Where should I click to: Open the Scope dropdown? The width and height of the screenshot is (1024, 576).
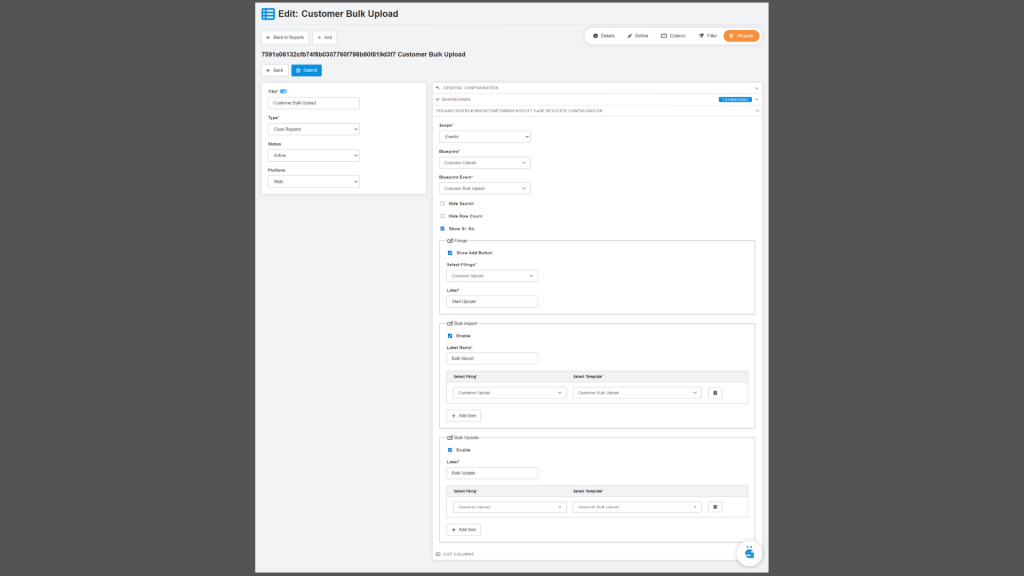[484, 136]
